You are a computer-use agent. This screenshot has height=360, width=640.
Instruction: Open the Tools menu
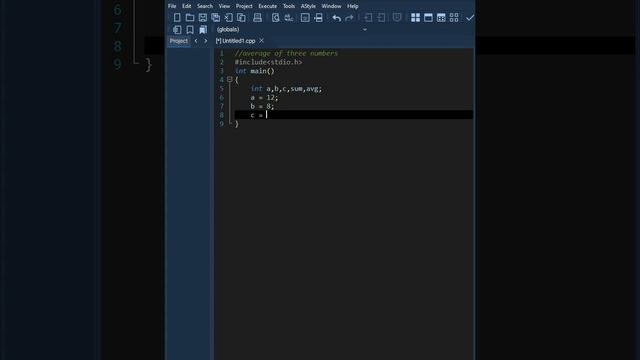(x=289, y=6)
